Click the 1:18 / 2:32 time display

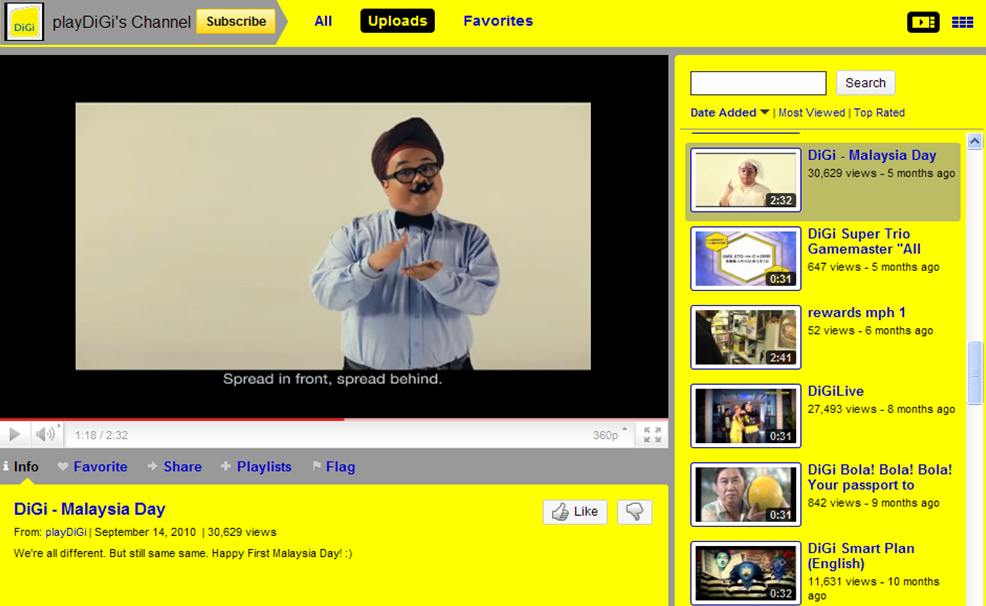[101, 435]
